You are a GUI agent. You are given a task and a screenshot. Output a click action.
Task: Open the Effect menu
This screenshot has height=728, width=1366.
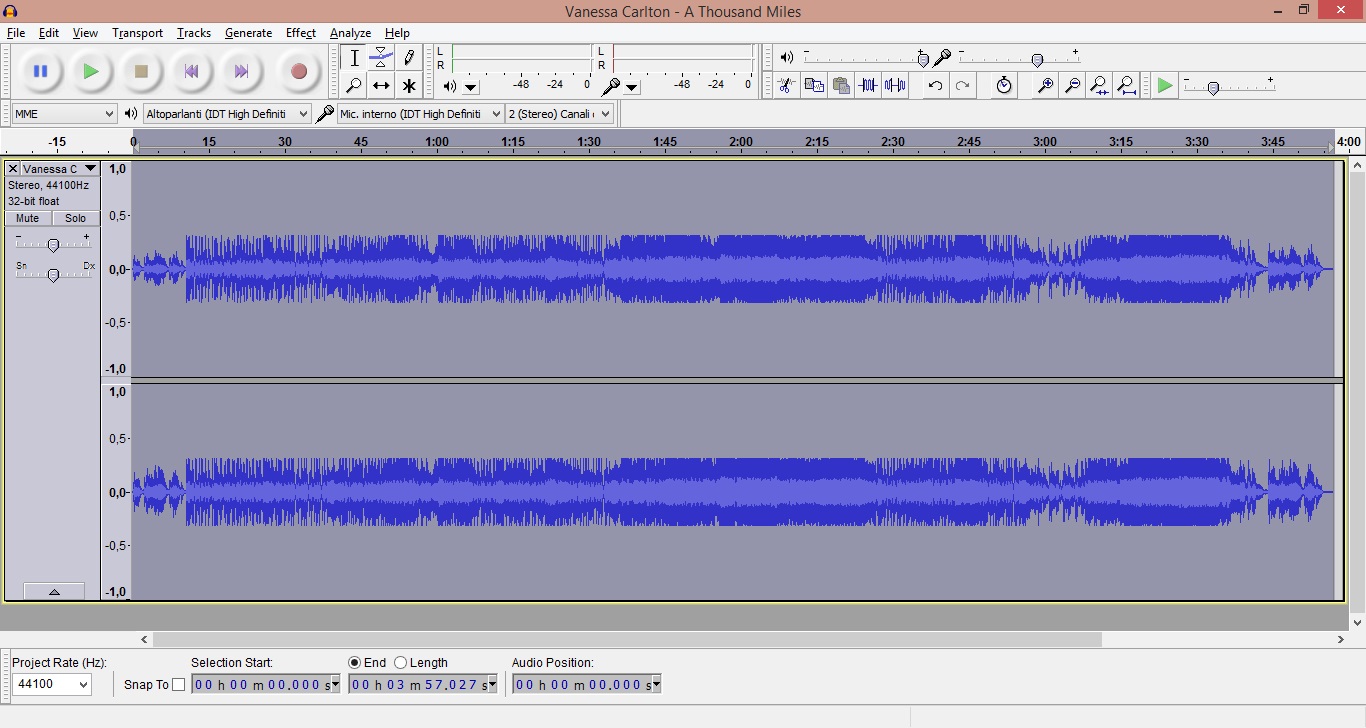pyautogui.click(x=301, y=33)
